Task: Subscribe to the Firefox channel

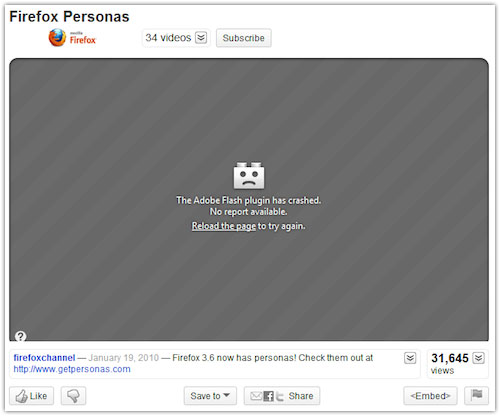Action: point(243,38)
